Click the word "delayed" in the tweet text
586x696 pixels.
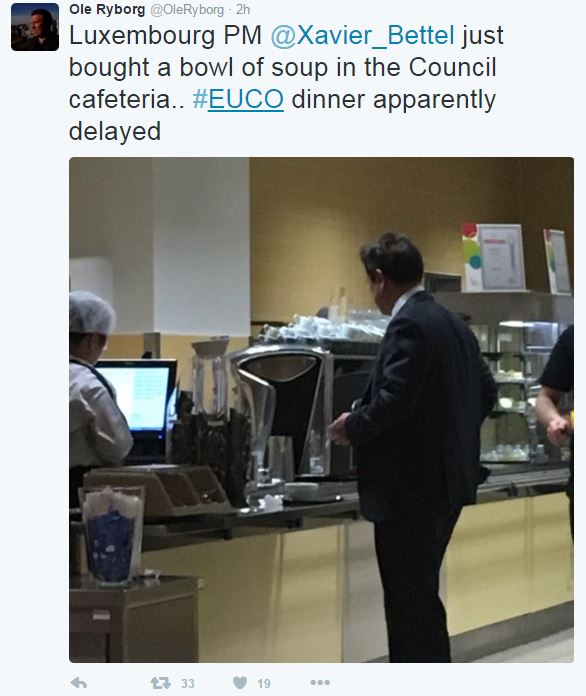pos(115,131)
